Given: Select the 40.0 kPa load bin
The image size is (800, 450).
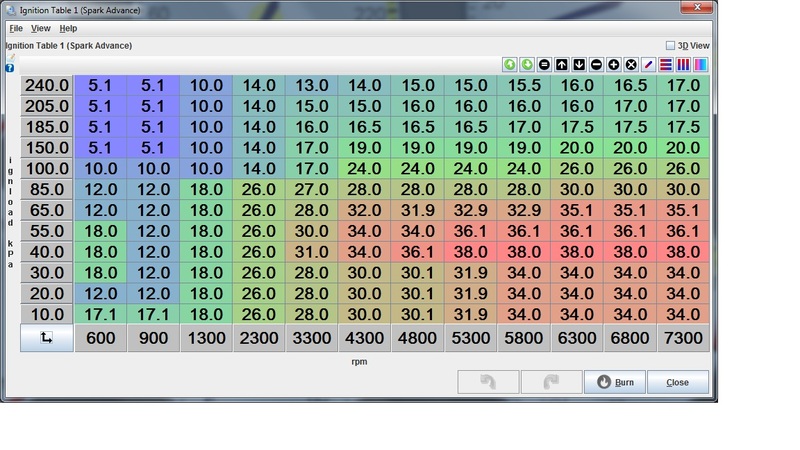Looking at the screenshot, I should tap(46, 252).
